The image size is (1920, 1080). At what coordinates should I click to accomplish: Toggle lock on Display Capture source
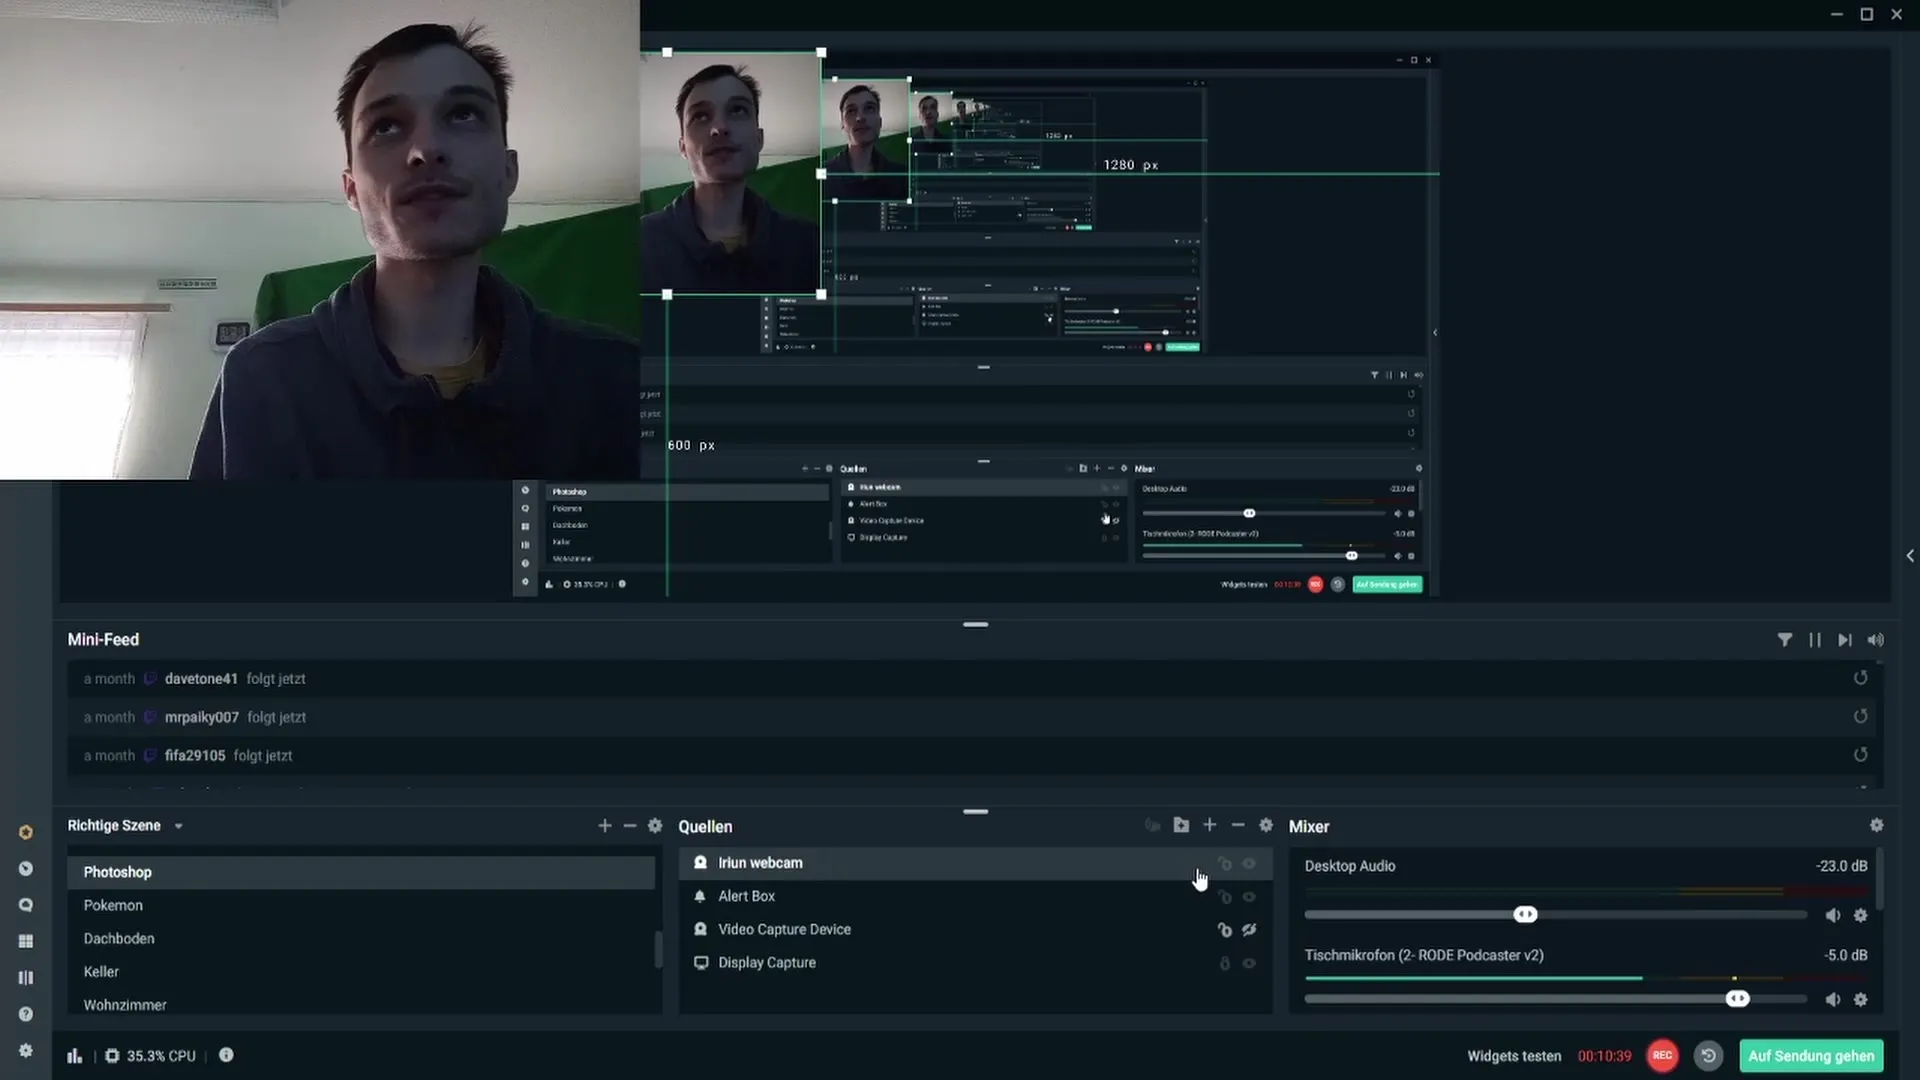pyautogui.click(x=1225, y=963)
